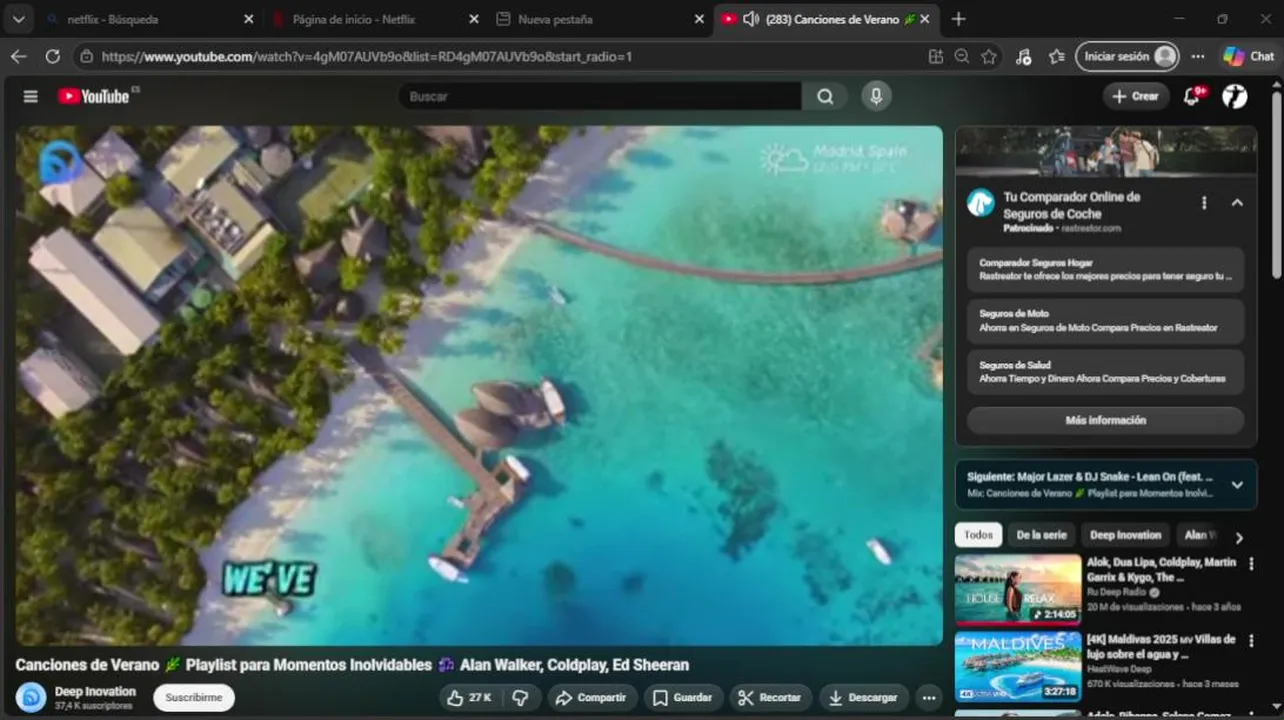This screenshot has height=720, width=1284.
Task: Open a new browser tab with plus
Action: 959,19
